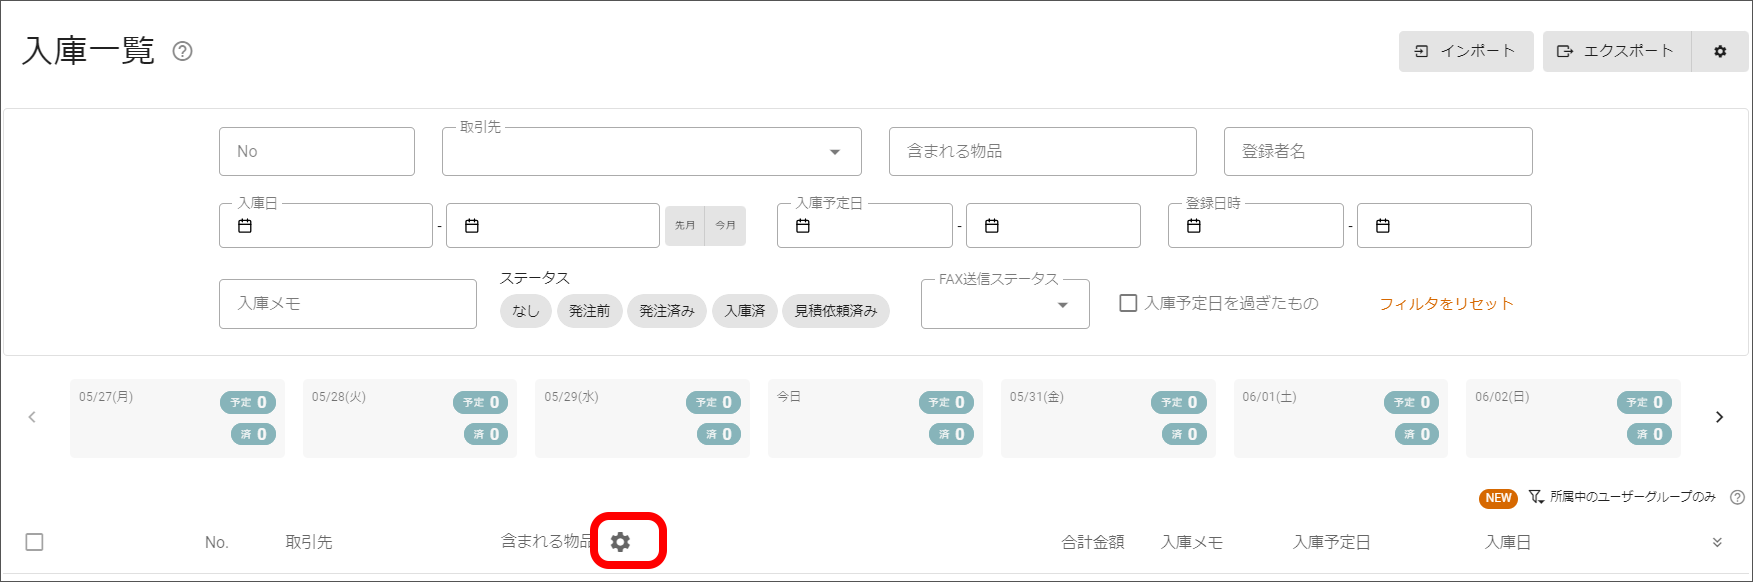The height and width of the screenshot is (582, 1753).
Task: Open column settings gear next to 含まれる物品
Action: (x=621, y=542)
